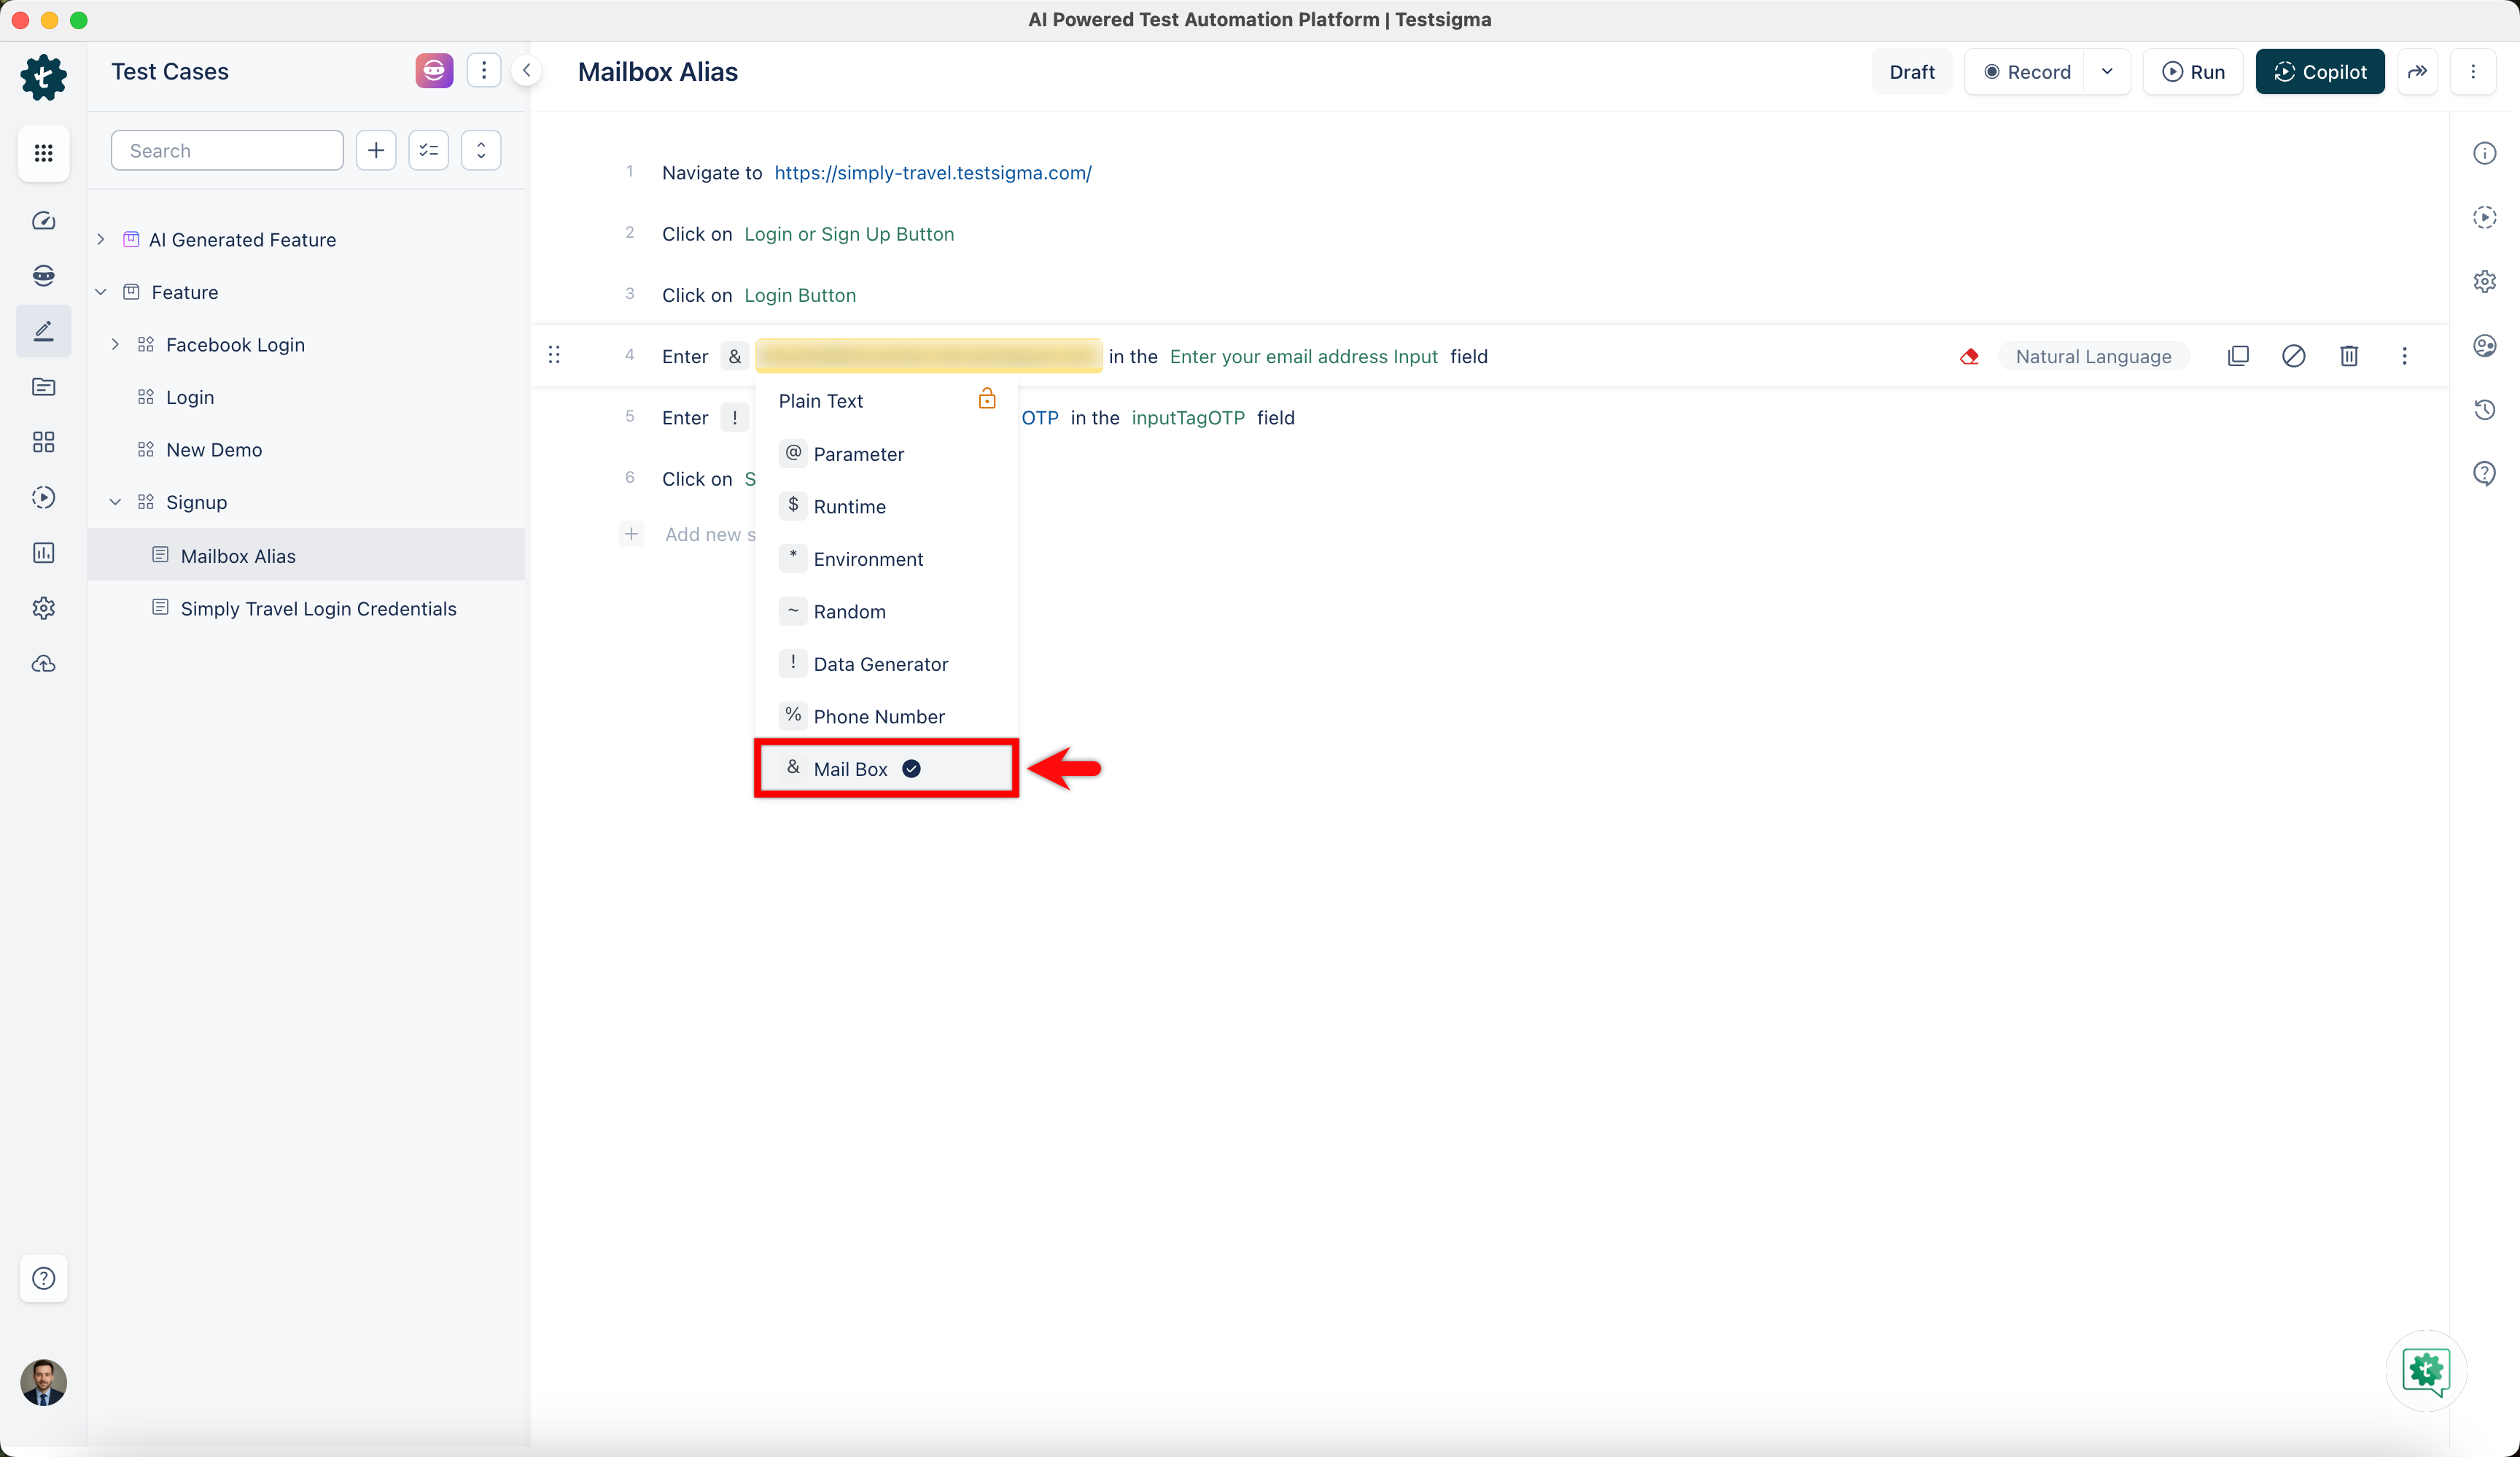Click the purple AI bot icon beside Test Cases

point(434,71)
